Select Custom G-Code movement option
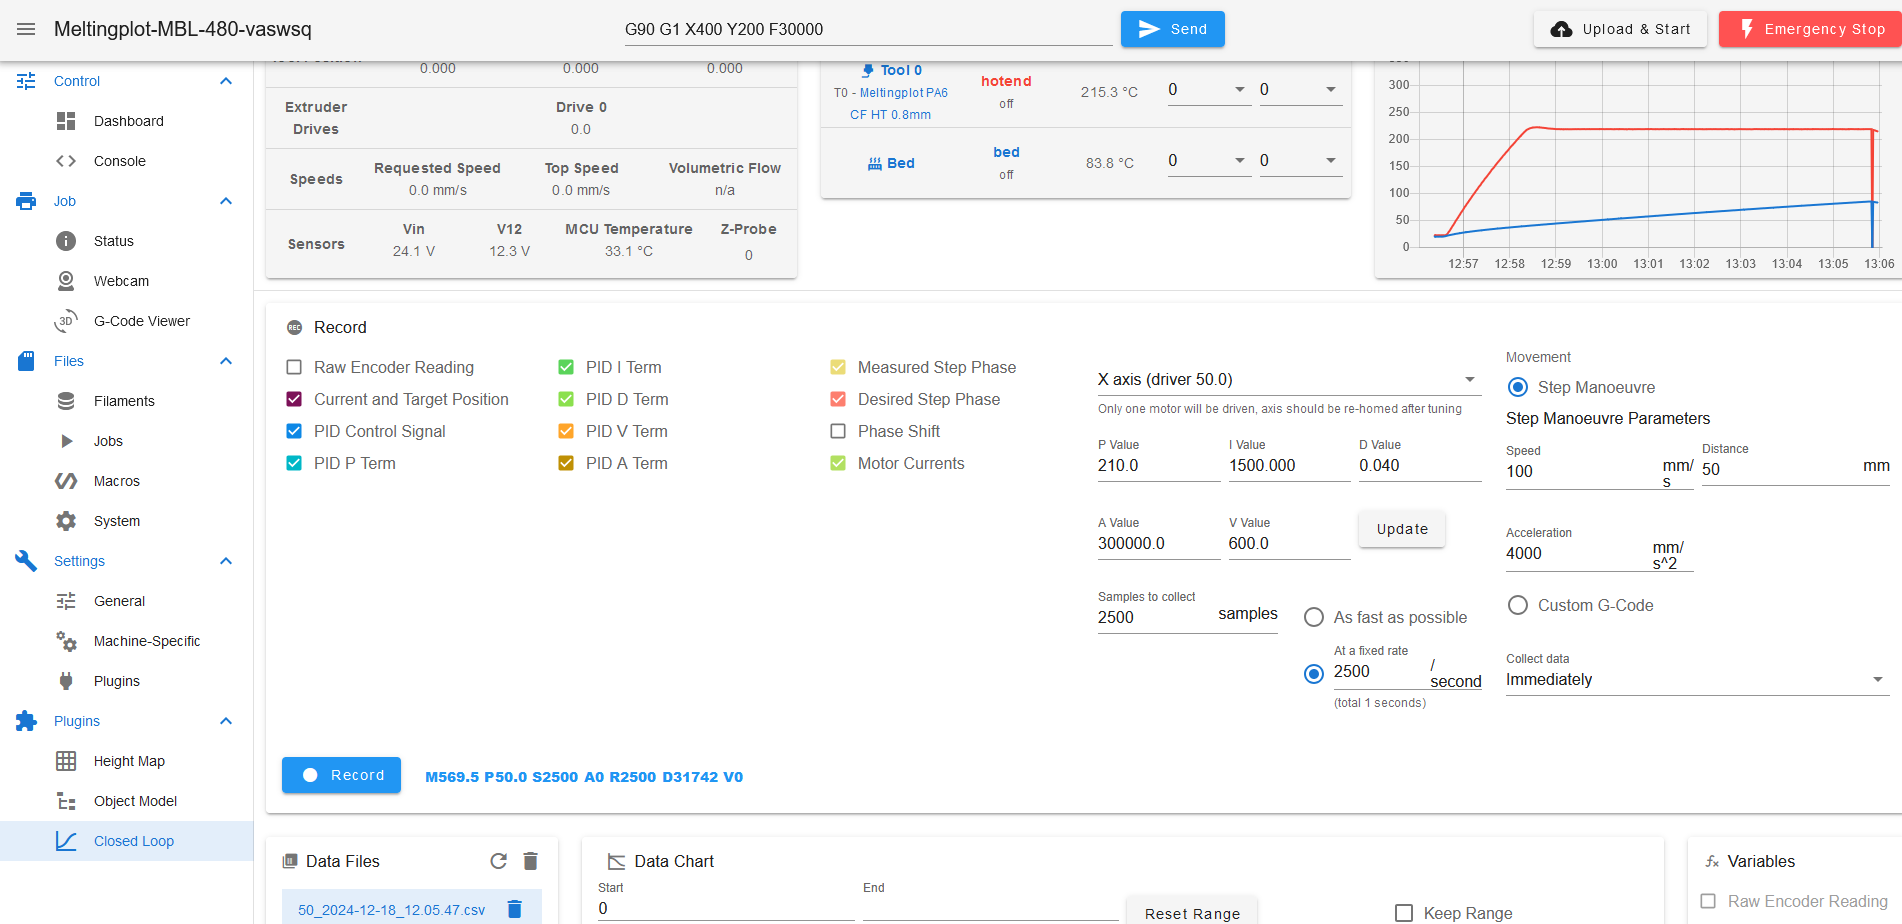The width and height of the screenshot is (1902, 924). click(x=1518, y=605)
